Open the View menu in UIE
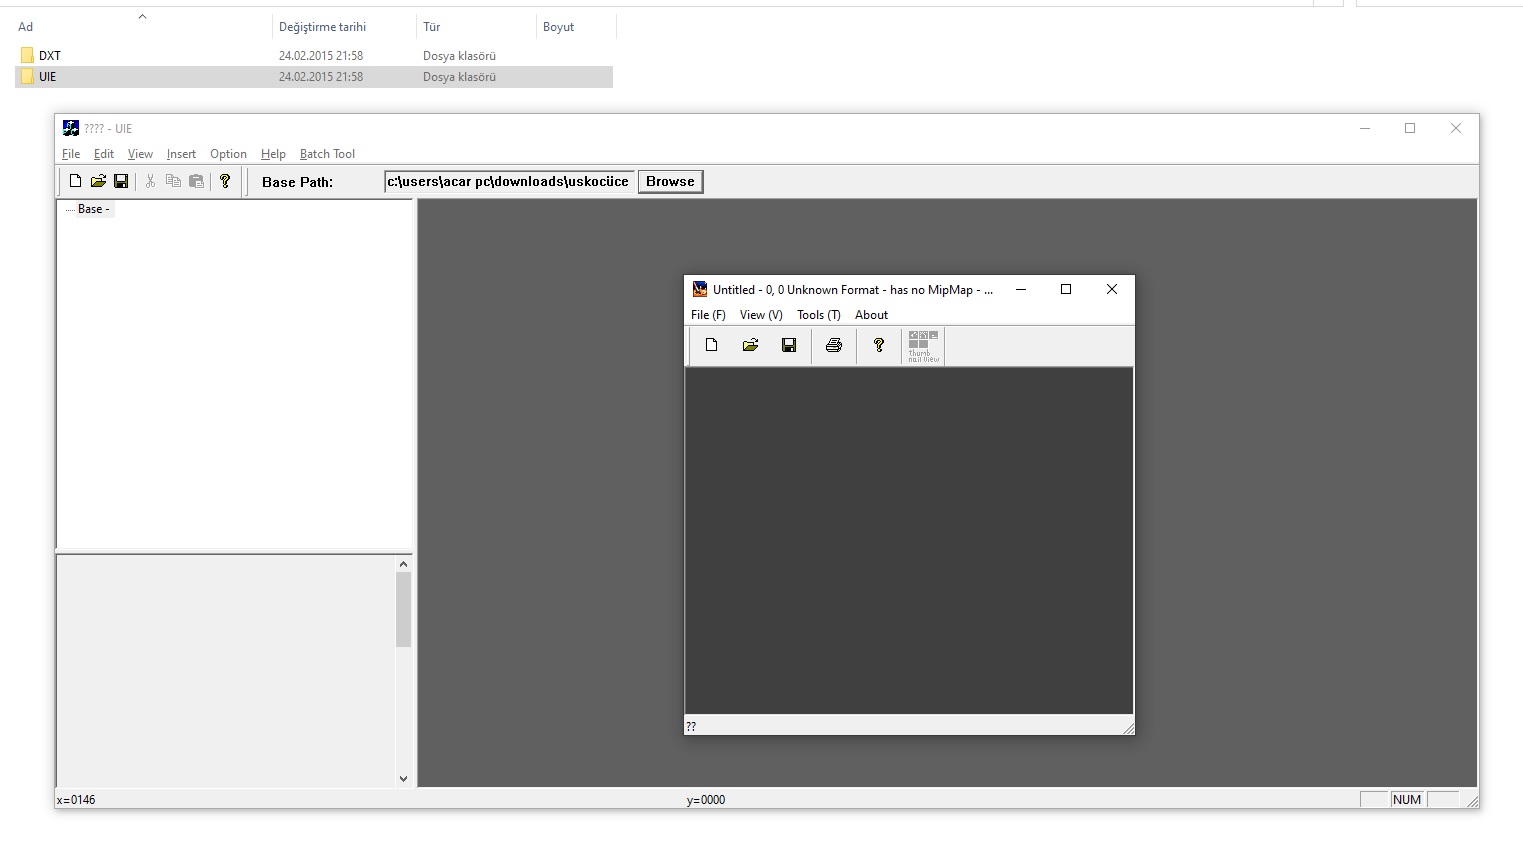1523x857 pixels. 140,154
